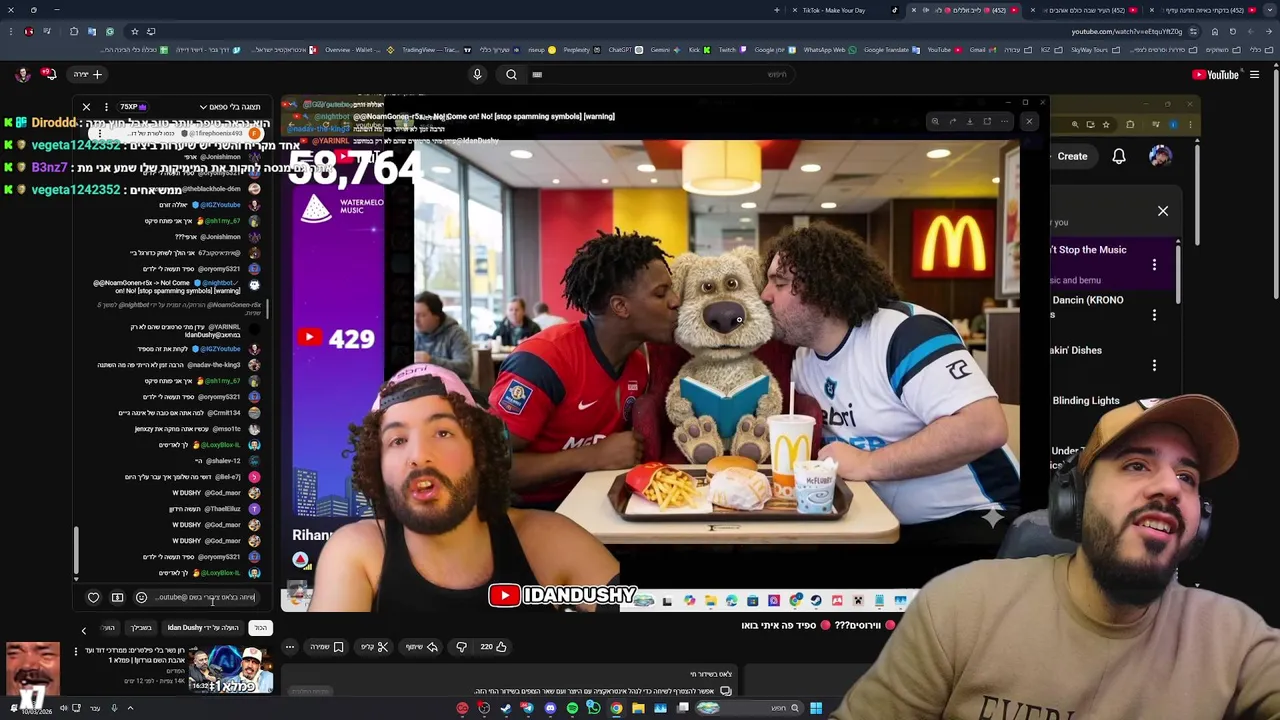Open the recommended video thumbnail 16:32
1280x720 pixels.
(231, 669)
